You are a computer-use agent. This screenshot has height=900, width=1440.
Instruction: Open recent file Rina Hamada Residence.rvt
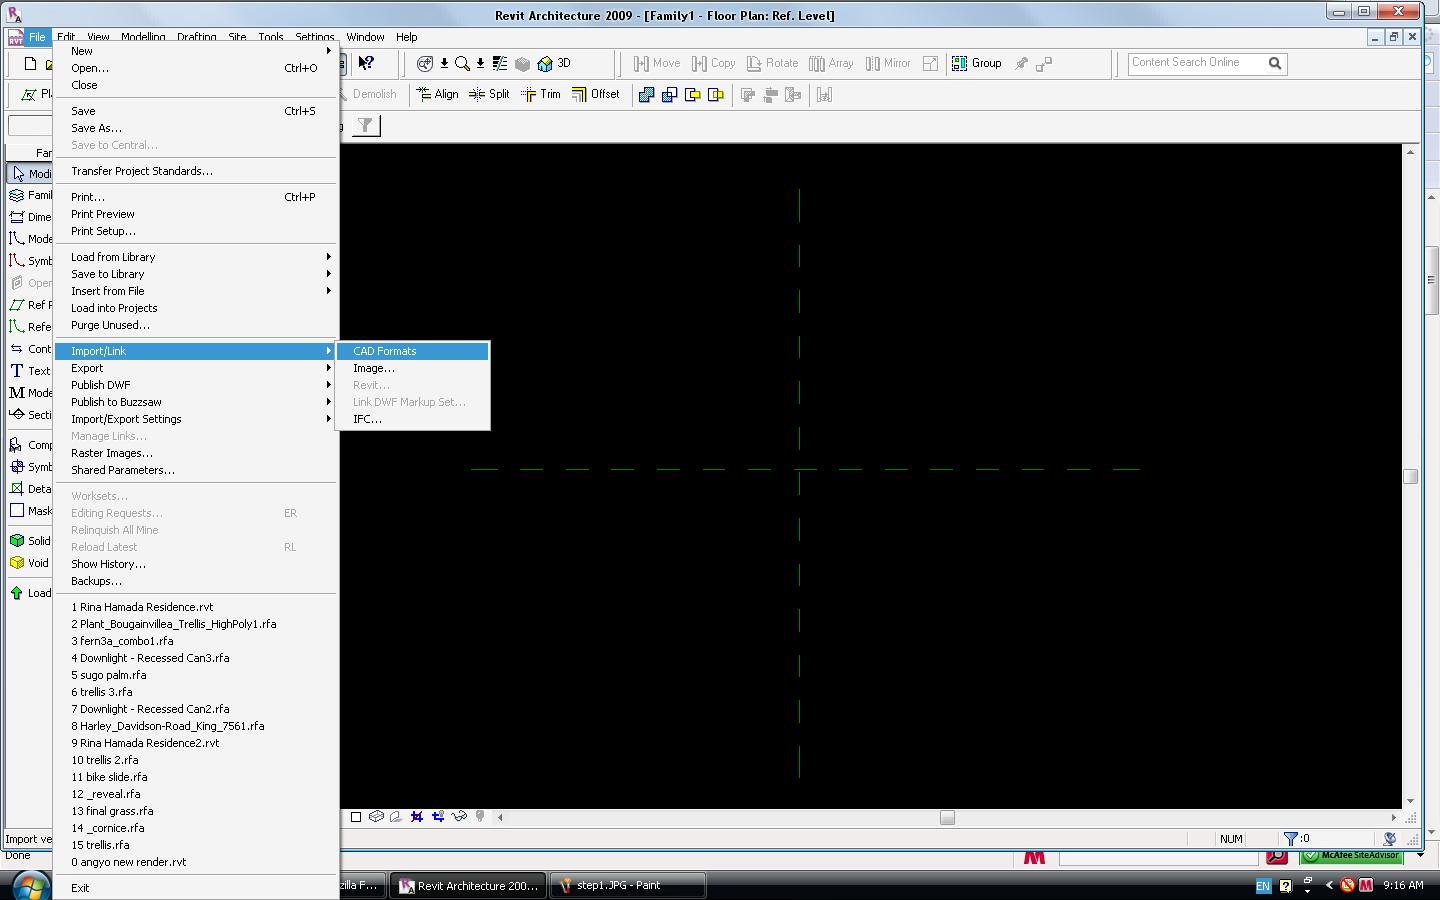pyautogui.click(x=142, y=607)
